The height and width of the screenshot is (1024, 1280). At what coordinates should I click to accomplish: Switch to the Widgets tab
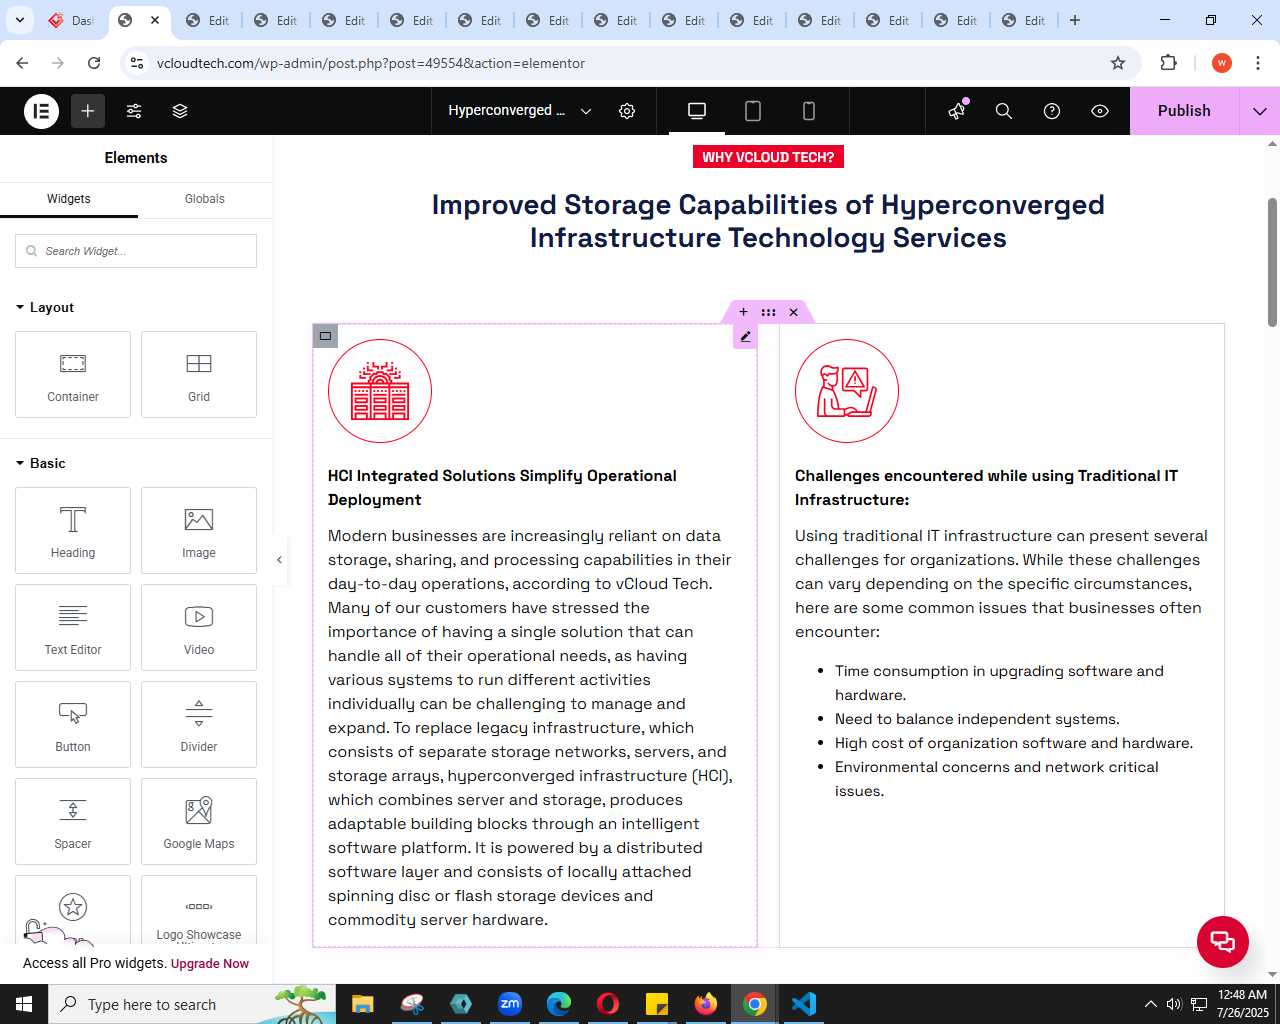point(69,199)
